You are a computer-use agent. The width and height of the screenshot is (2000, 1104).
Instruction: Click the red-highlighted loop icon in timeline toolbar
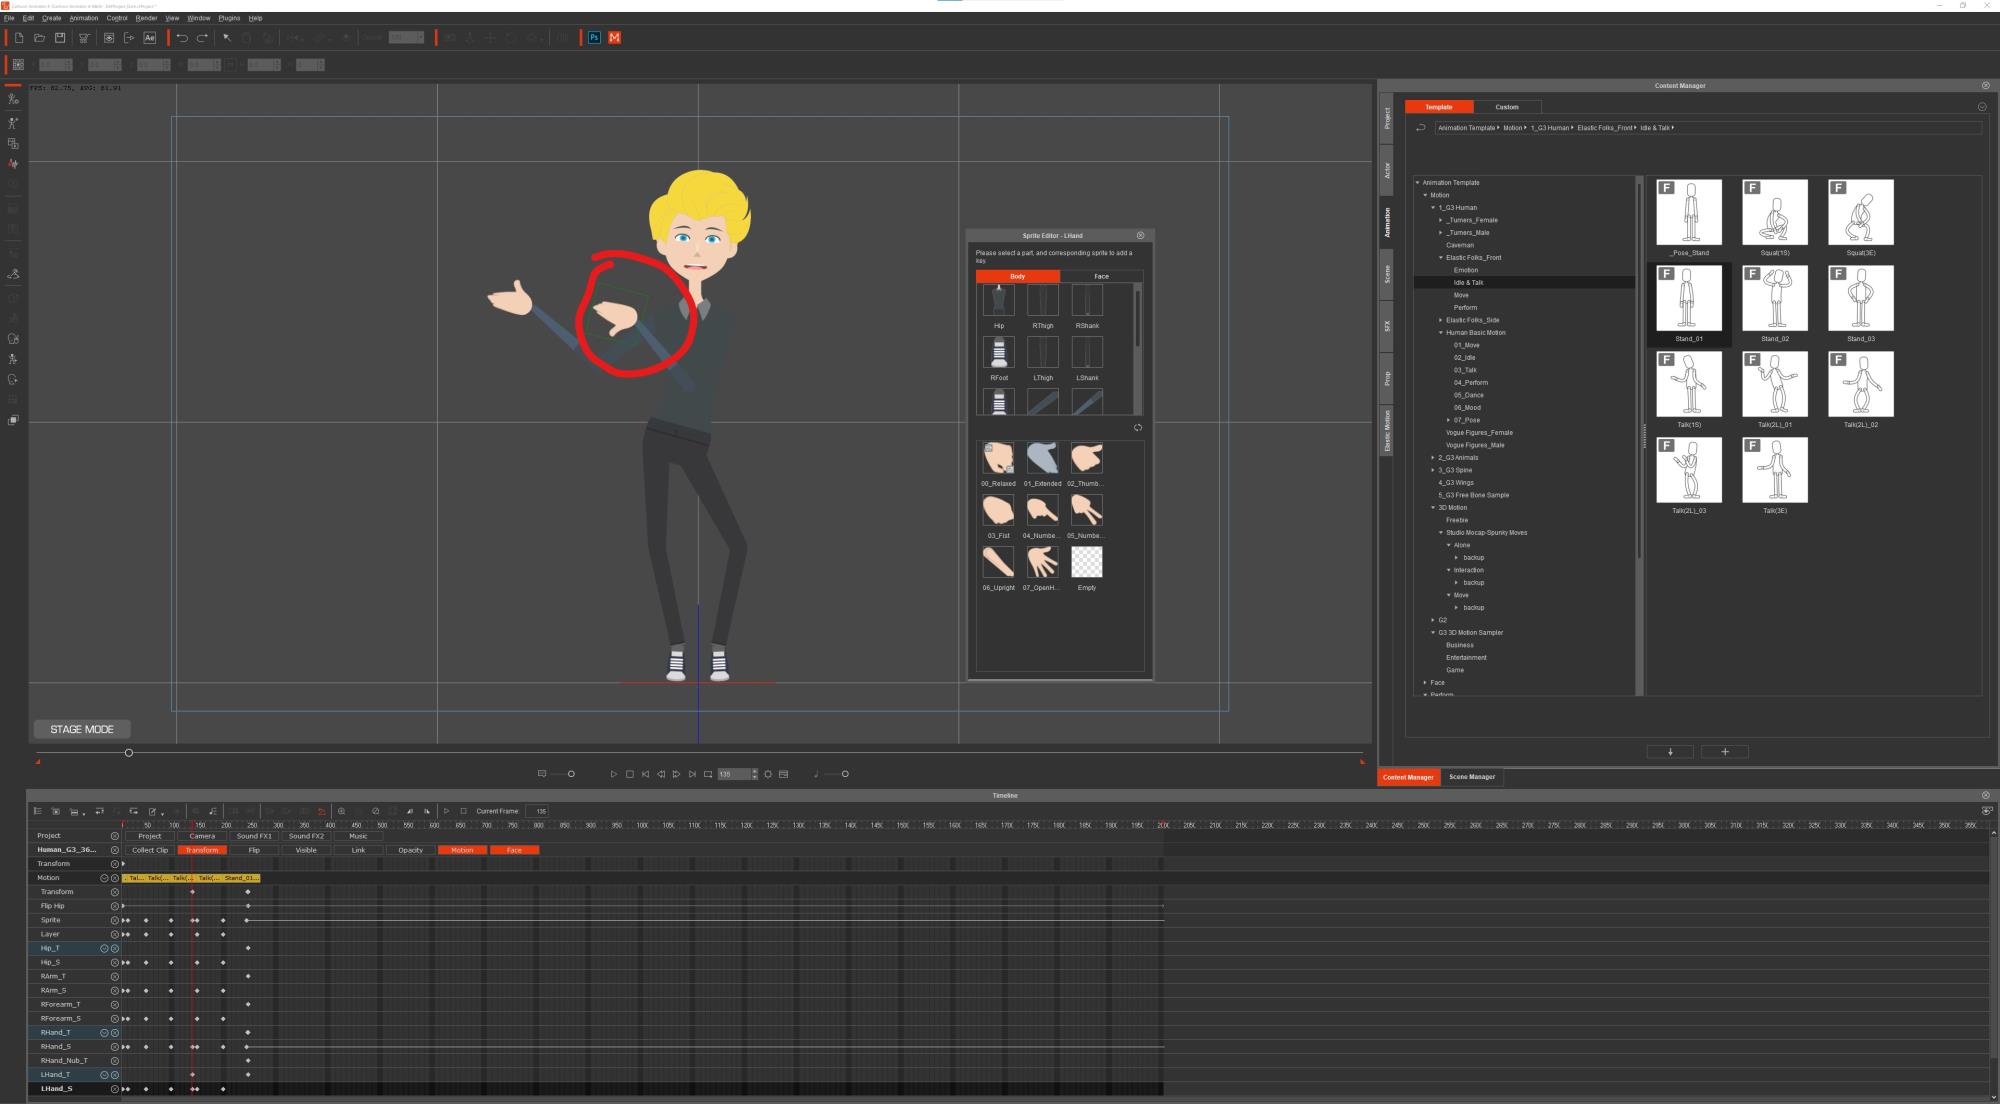point(321,811)
